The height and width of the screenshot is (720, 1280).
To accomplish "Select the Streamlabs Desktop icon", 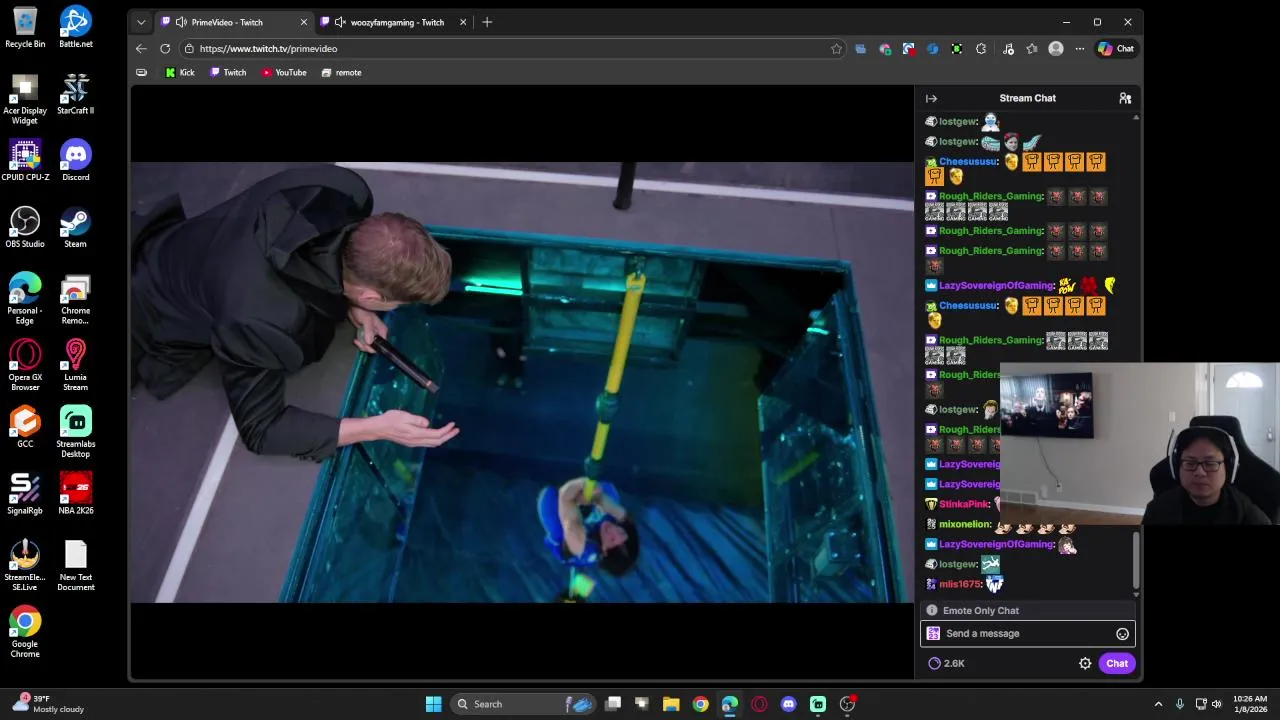I will coord(75,433).
